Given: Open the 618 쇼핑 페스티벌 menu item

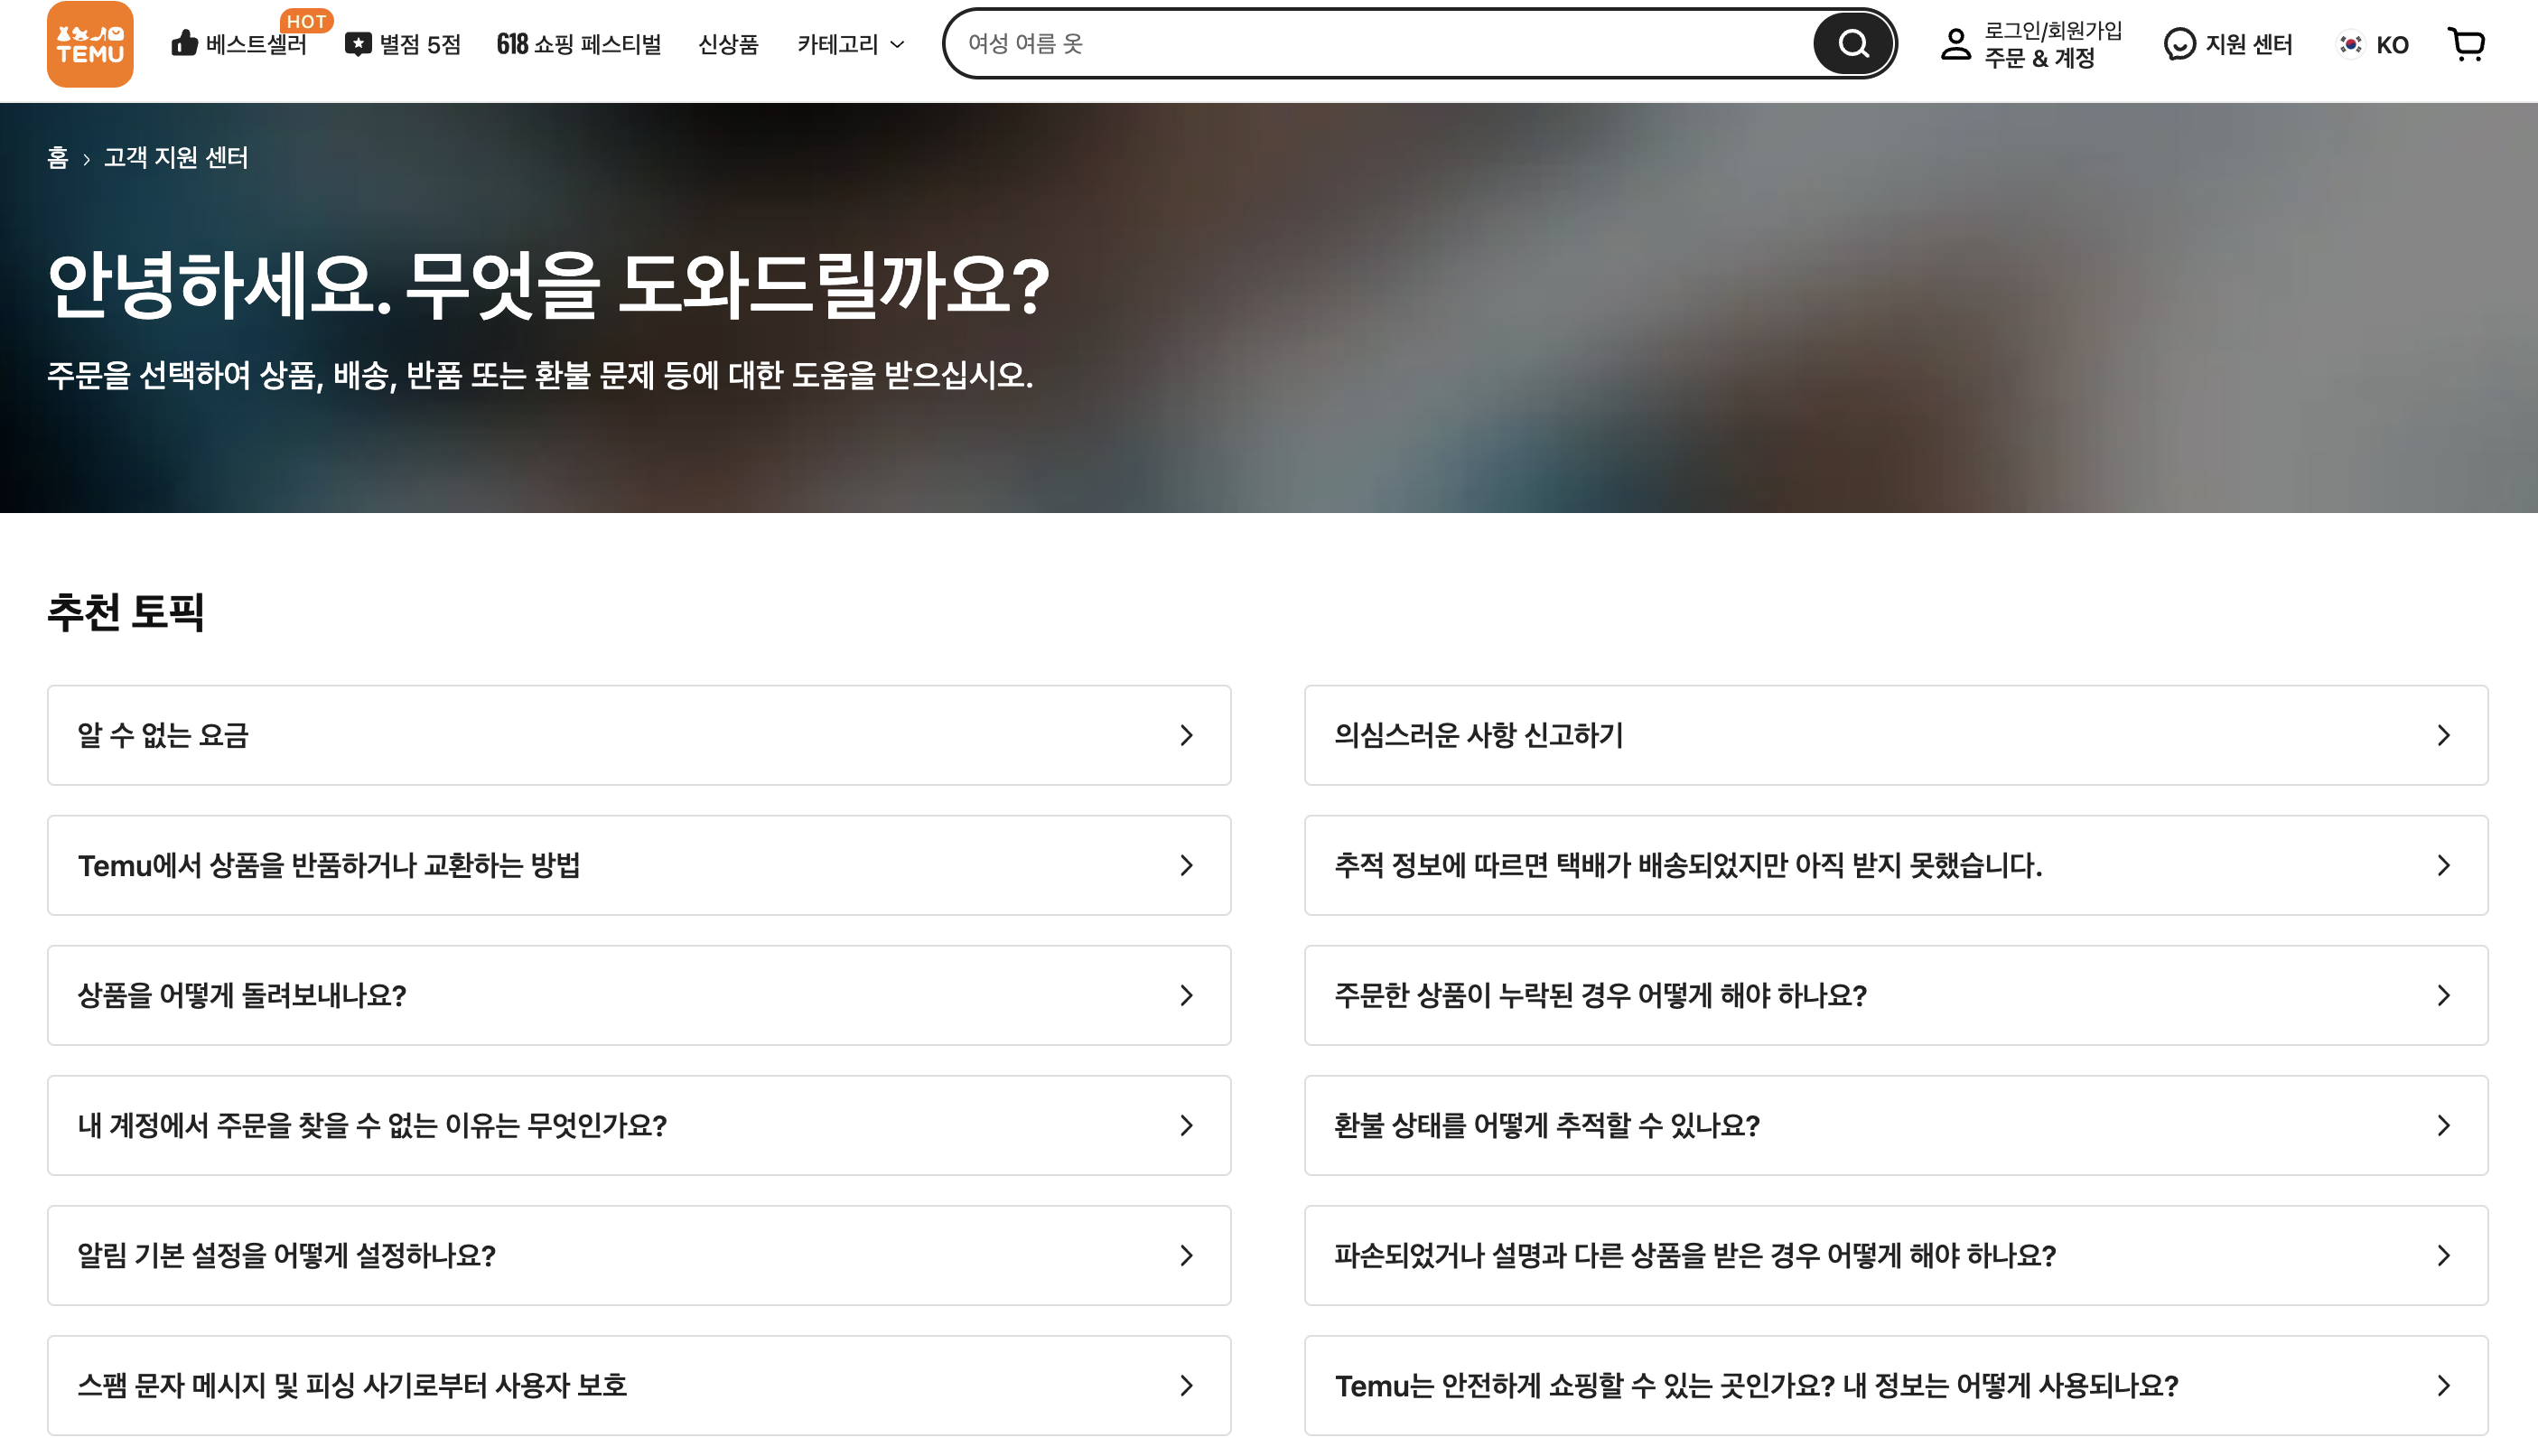Looking at the screenshot, I should tap(579, 44).
